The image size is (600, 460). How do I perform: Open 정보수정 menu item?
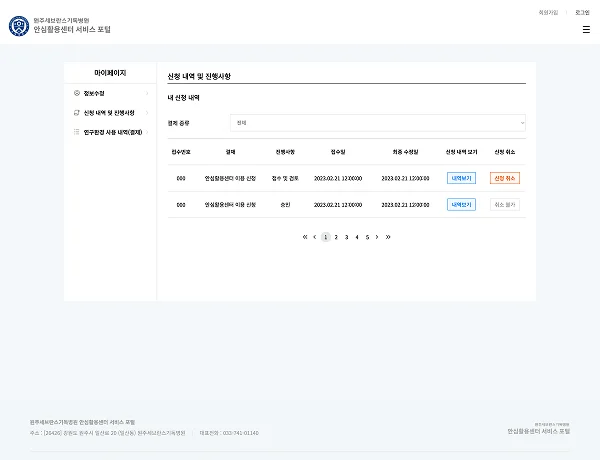click(110, 93)
